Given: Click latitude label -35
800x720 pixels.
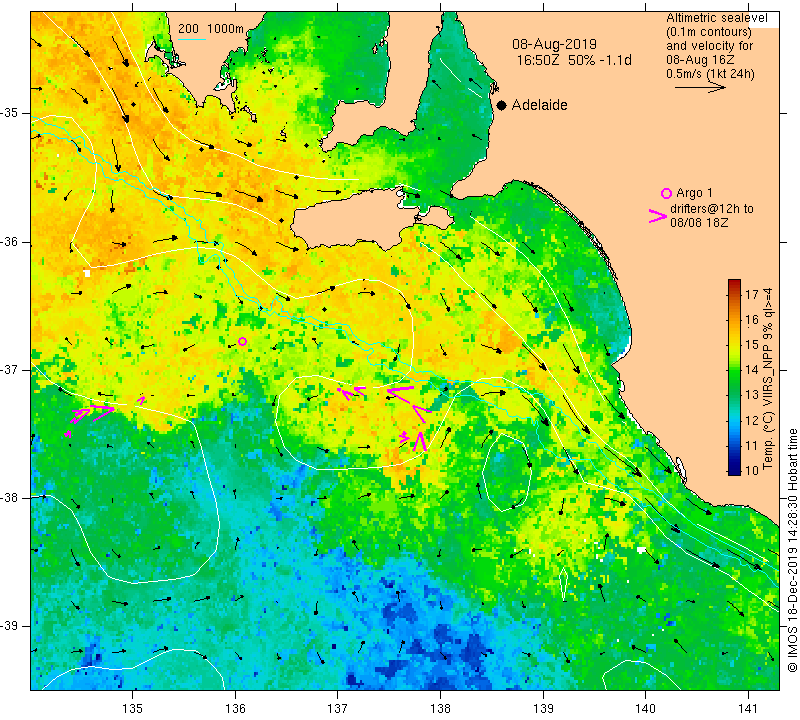Looking at the screenshot, I should click(x=10, y=113).
